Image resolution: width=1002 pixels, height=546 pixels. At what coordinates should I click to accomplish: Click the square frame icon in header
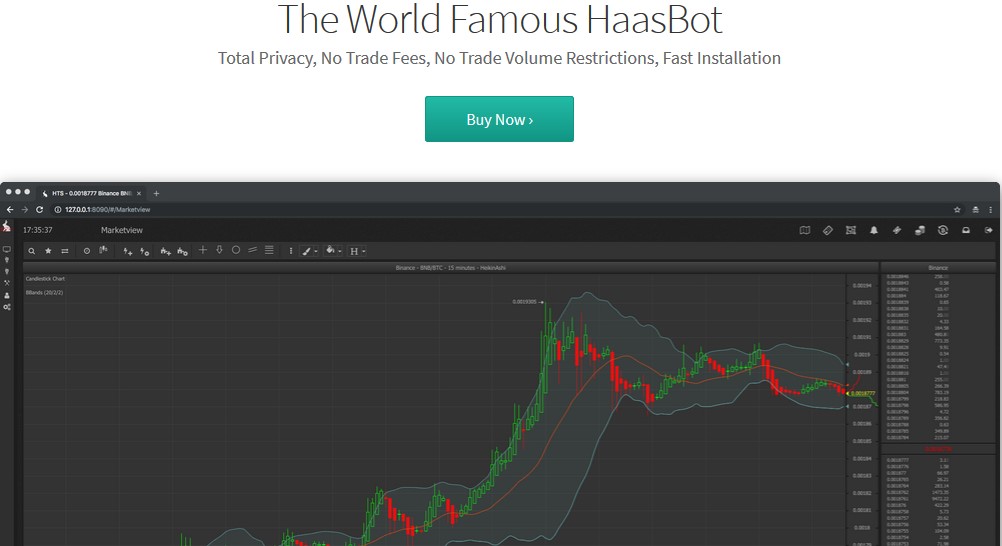click(851, 230)
